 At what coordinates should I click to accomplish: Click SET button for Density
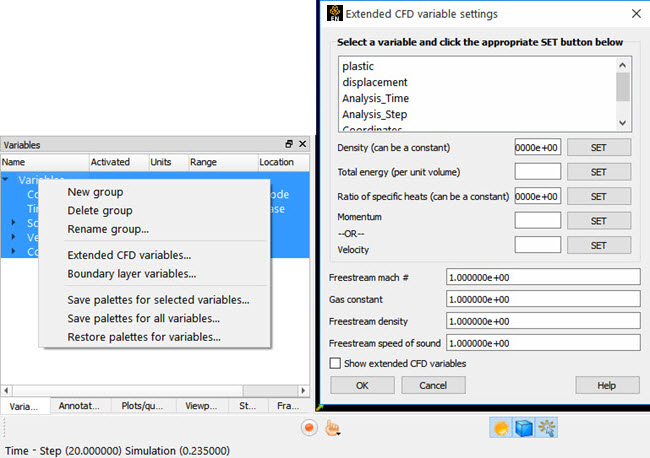click(x=599, y=148)
